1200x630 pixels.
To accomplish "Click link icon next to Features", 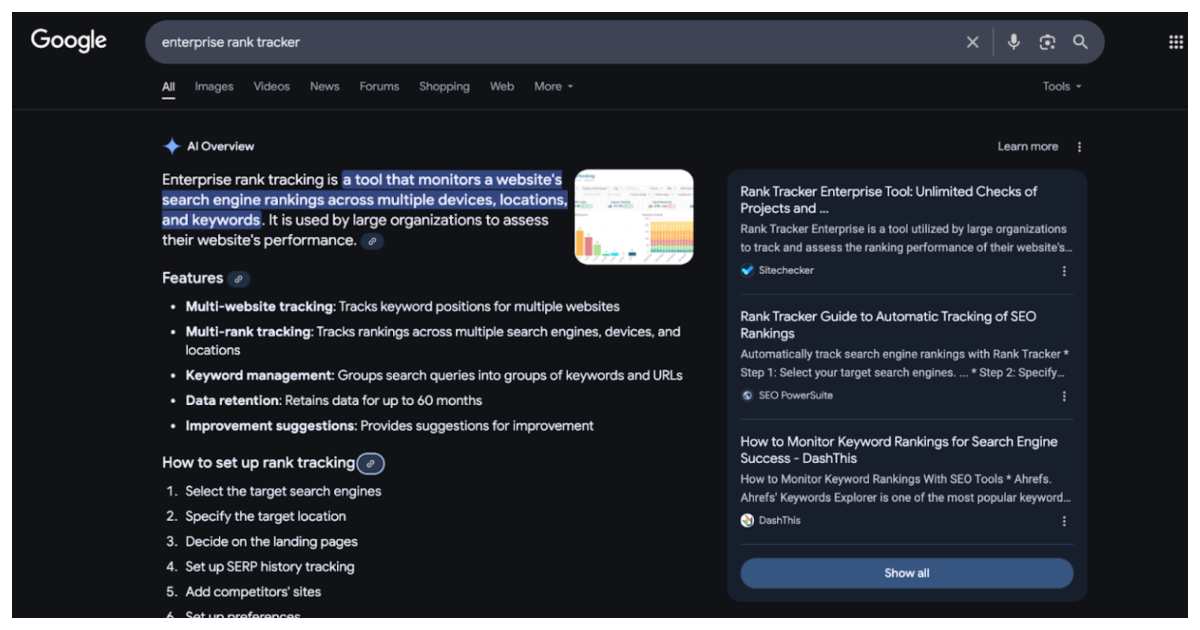I will click(x=238, y=279).
